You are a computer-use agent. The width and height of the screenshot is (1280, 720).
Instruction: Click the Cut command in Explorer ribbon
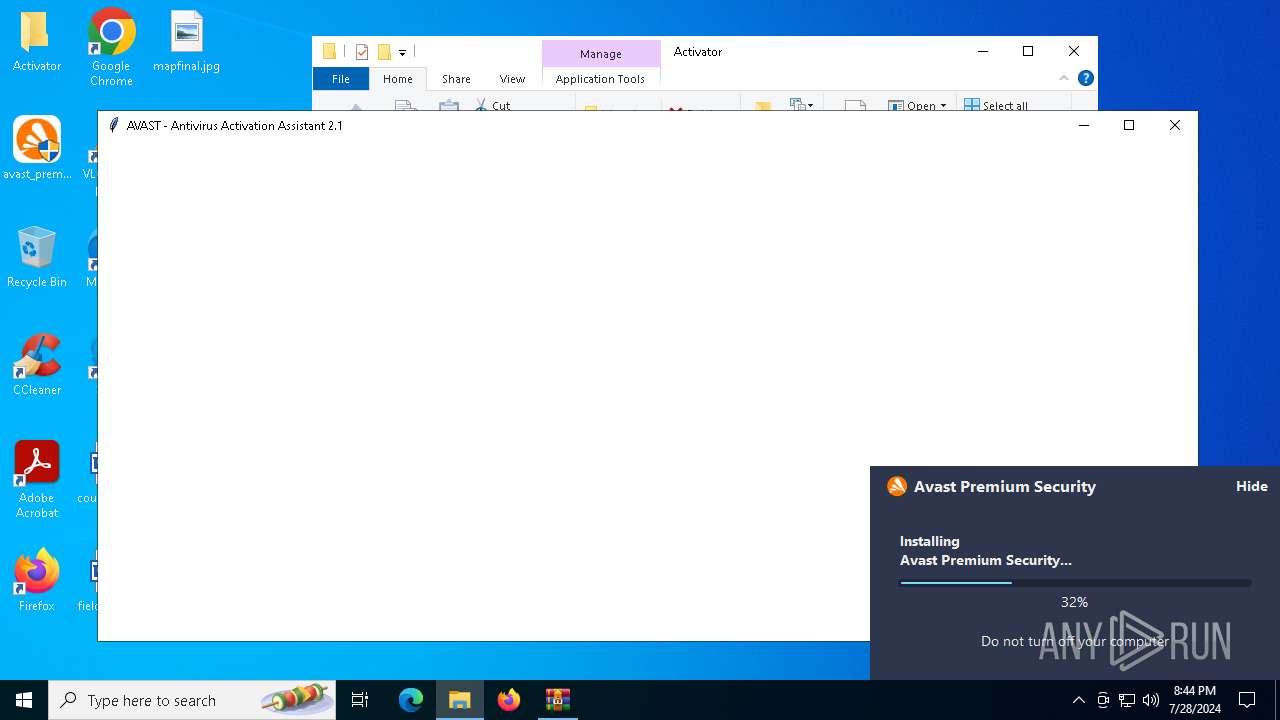click(493, 104)
